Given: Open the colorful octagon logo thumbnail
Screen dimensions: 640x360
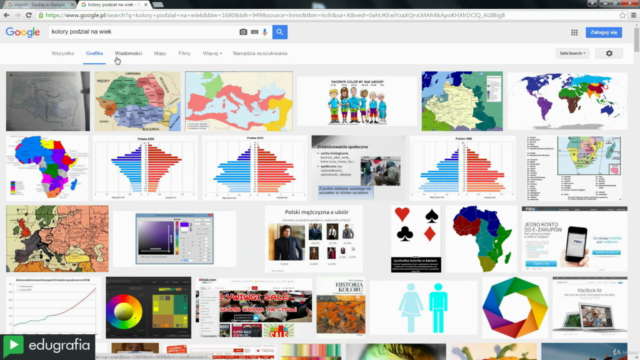Looking at the screenshot, I should pos(515,307).
